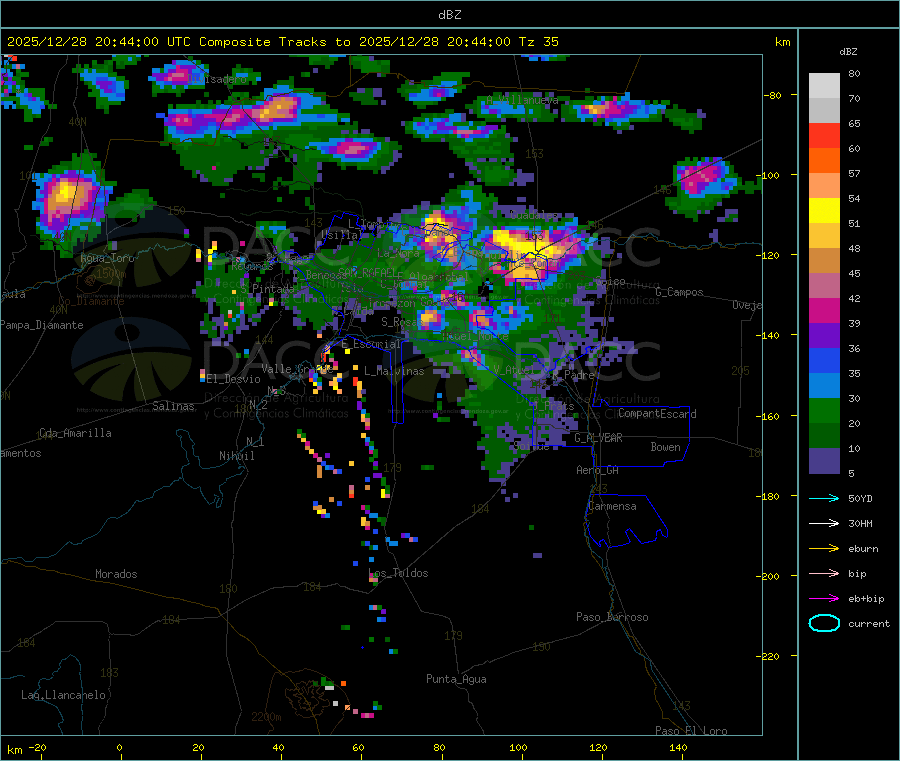Click the 'Pampa_Diamante' place label
Image resolution: width=900 pixels, height=761 pixels.
[x=41, y=325]
